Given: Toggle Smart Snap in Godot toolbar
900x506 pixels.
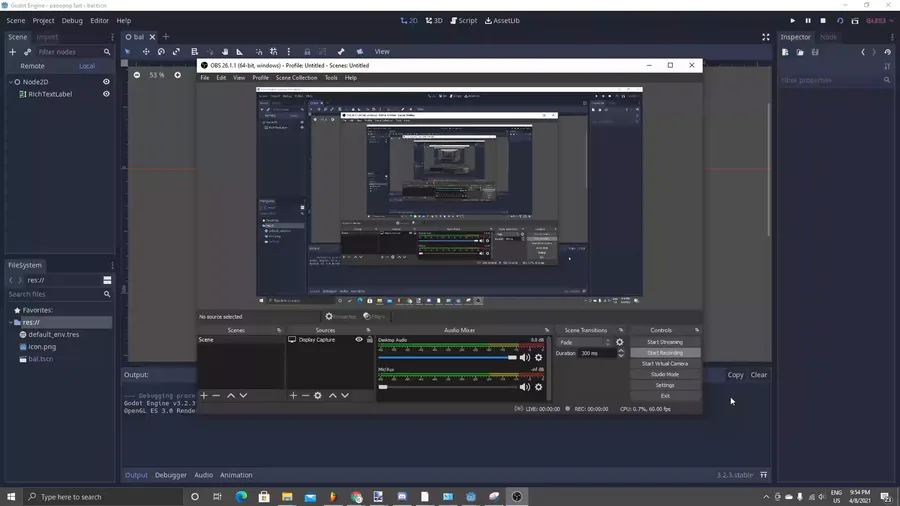Looking at the screenshot, I should (259, 52).
